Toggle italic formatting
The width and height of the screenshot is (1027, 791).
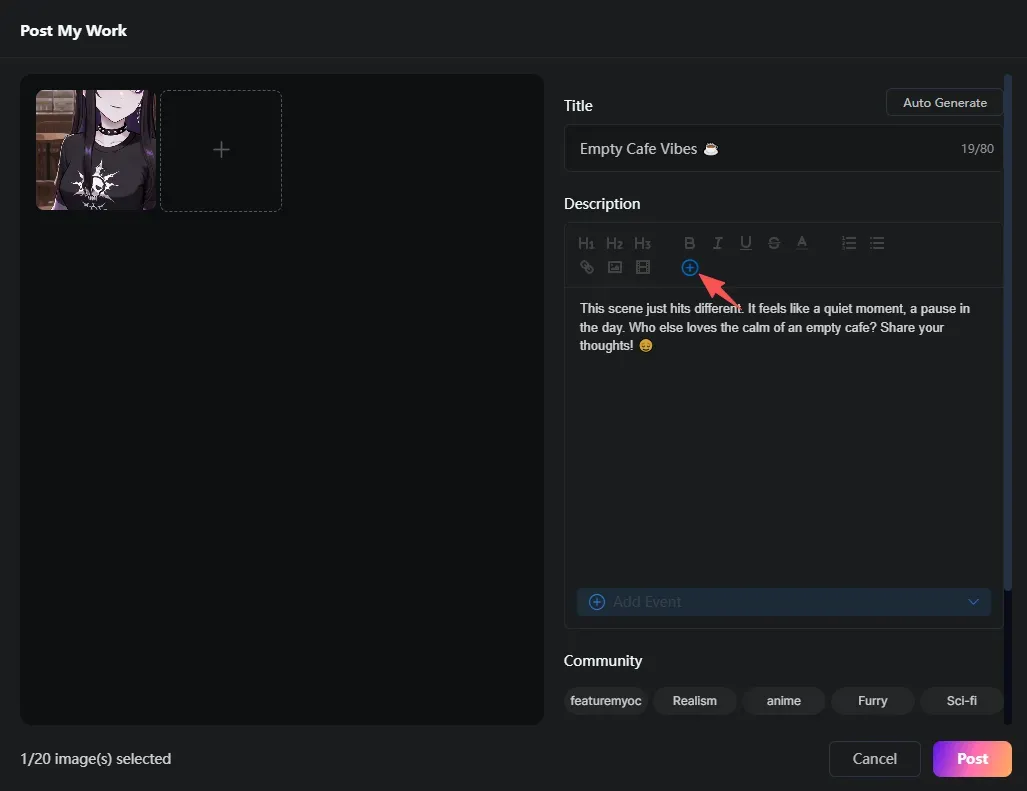coord(718,244)
